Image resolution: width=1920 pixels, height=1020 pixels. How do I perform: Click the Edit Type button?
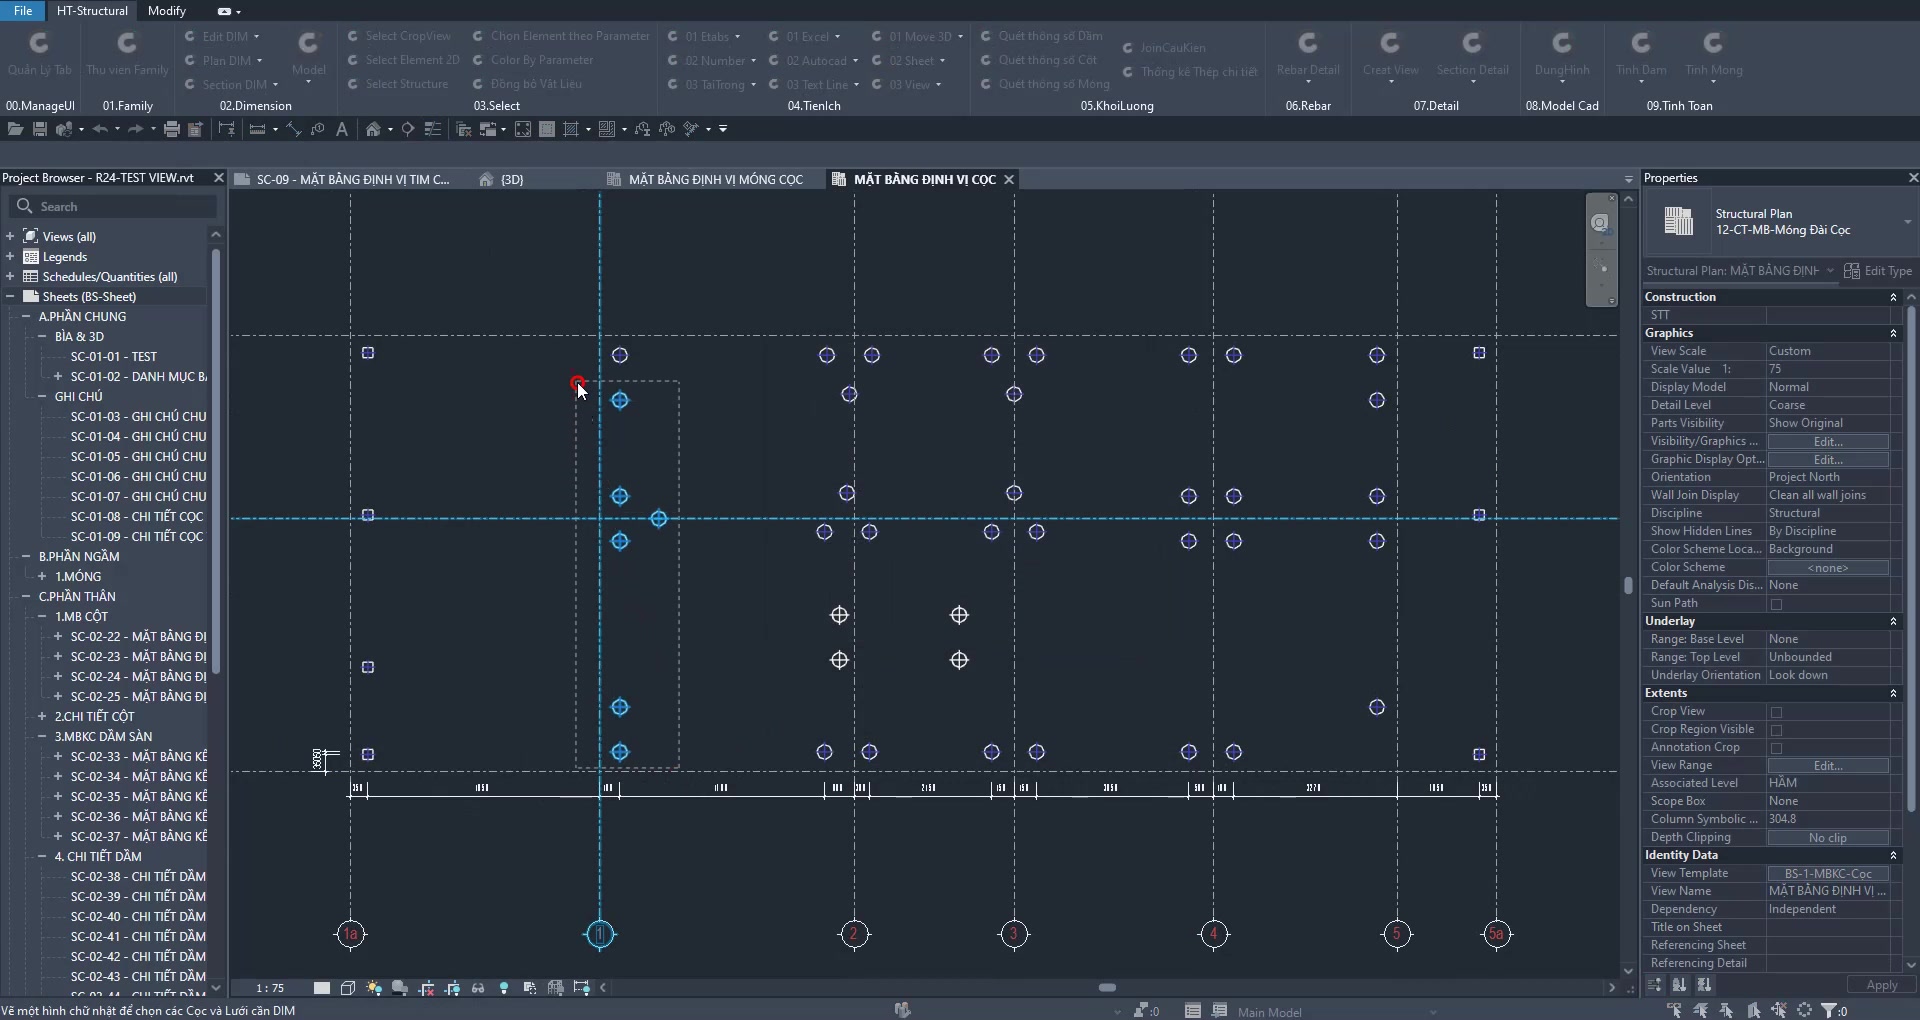click(1878, 271)
